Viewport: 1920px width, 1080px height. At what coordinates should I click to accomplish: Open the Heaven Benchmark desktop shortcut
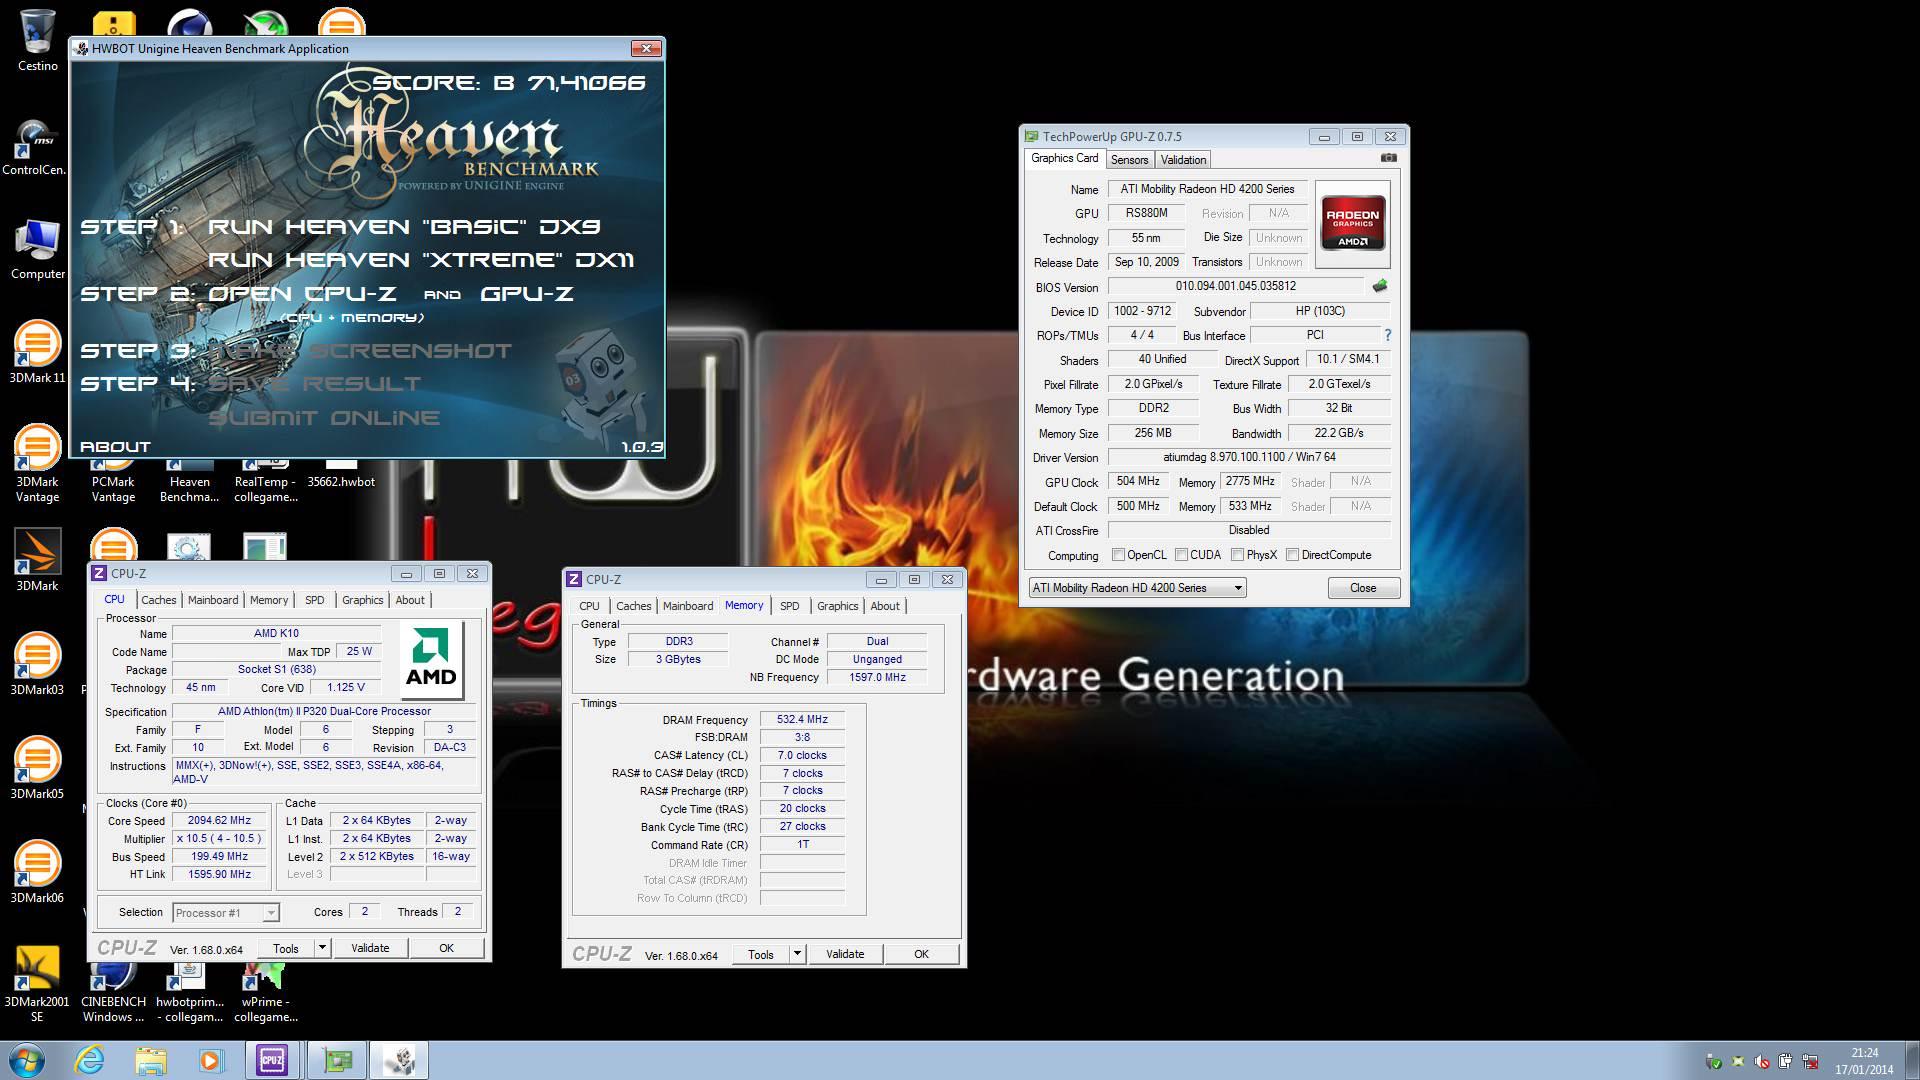189,482
